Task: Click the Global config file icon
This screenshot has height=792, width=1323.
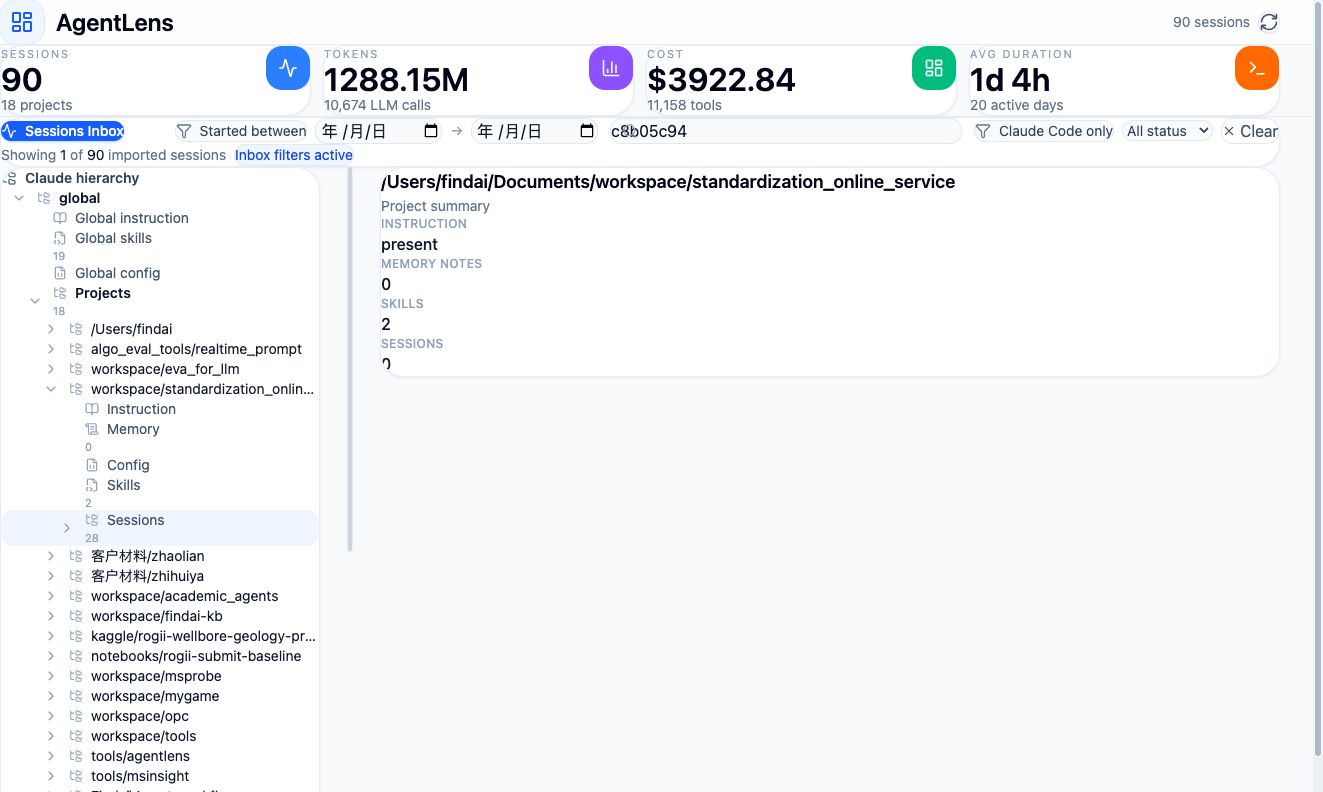Action: (x=60, y=273)
